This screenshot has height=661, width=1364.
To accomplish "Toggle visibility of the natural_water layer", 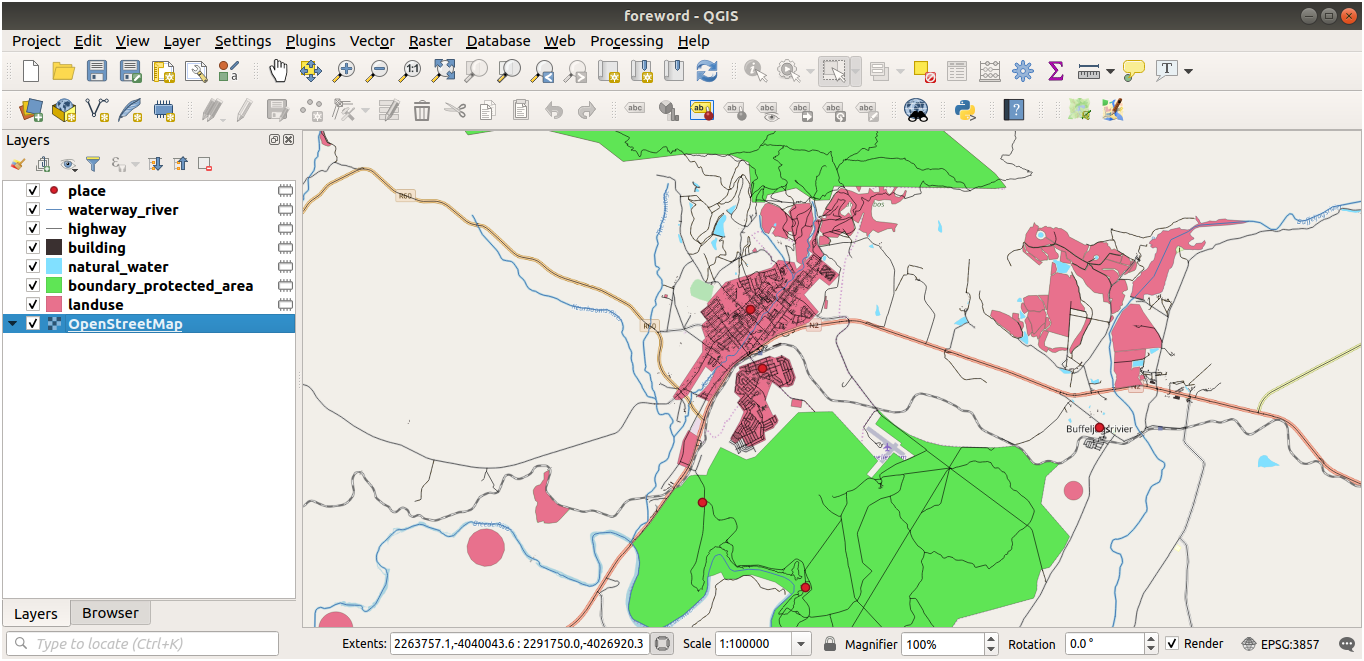I will click(x=32, y=266).
